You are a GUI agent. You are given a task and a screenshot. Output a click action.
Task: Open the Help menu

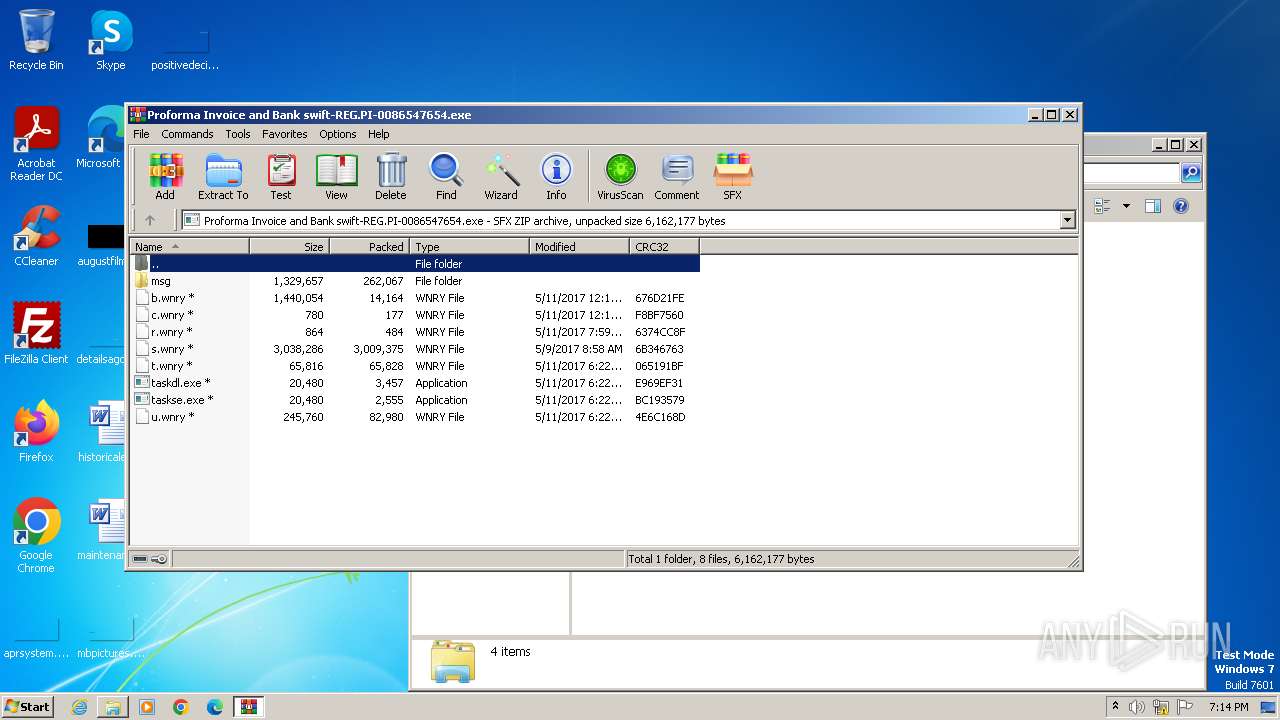(x=379, y=134)
